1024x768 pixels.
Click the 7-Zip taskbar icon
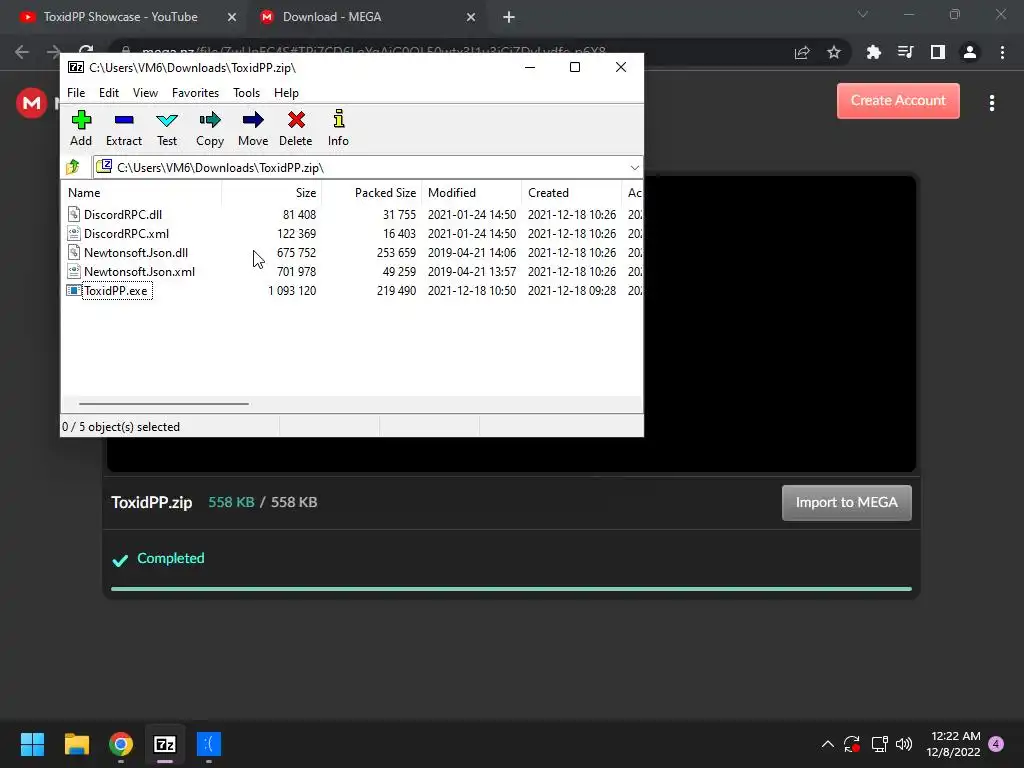[x=165, y=744]
